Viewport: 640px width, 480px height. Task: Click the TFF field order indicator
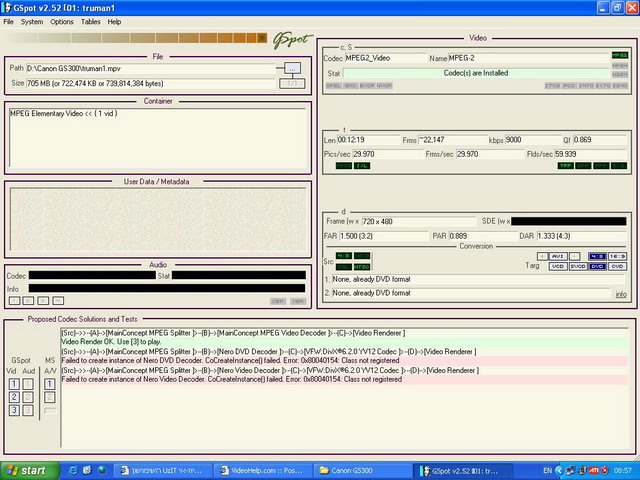[565, 166]
